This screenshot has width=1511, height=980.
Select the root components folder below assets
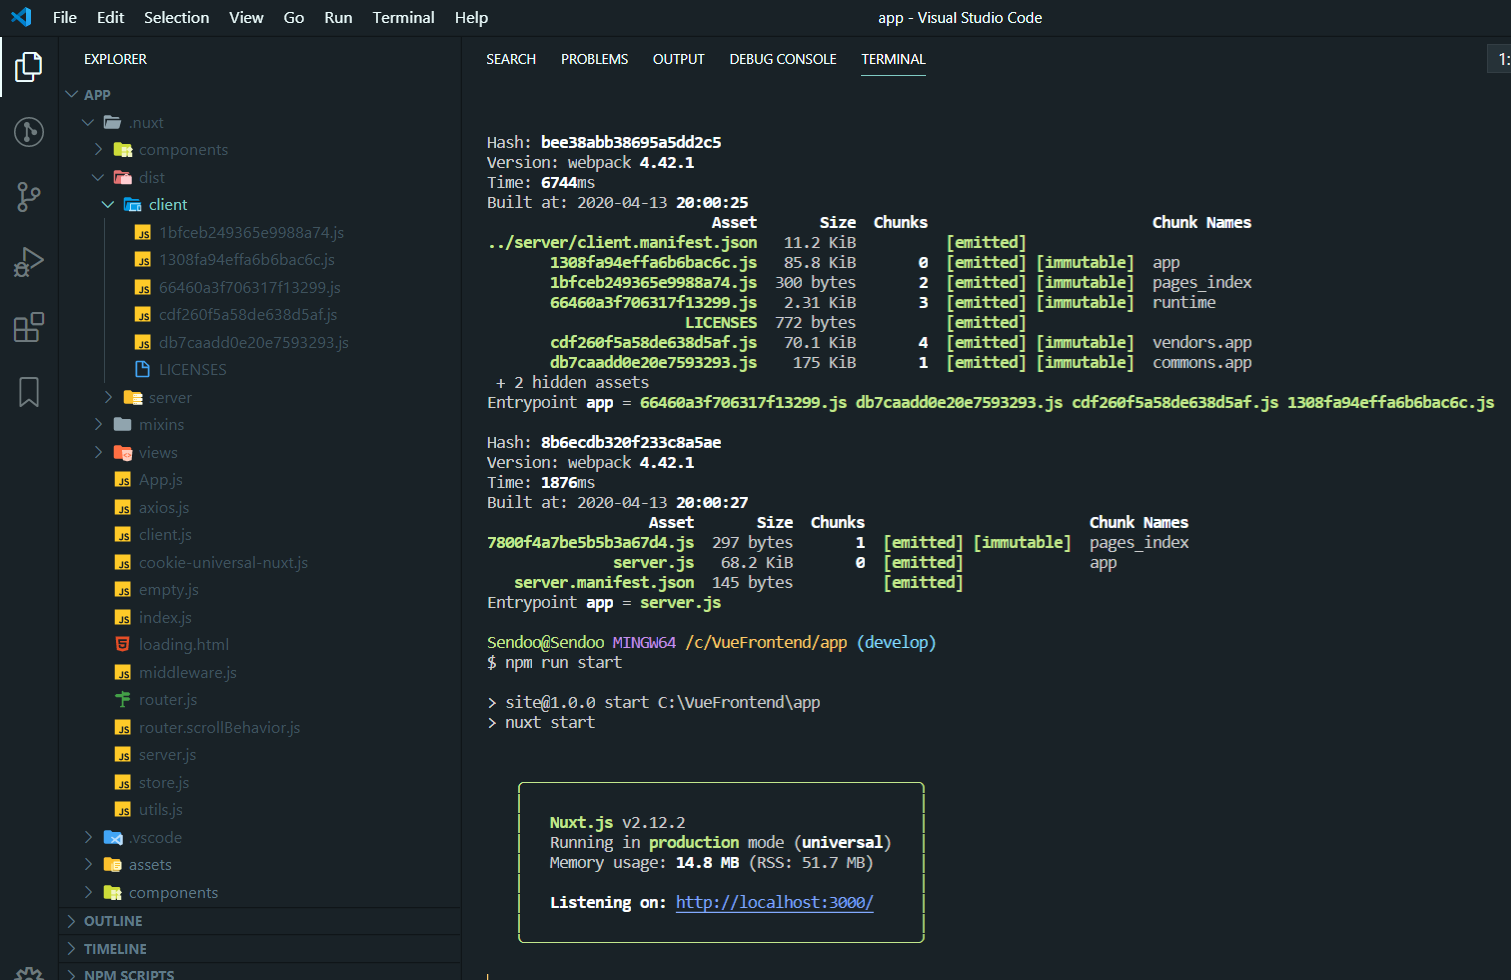173,892
